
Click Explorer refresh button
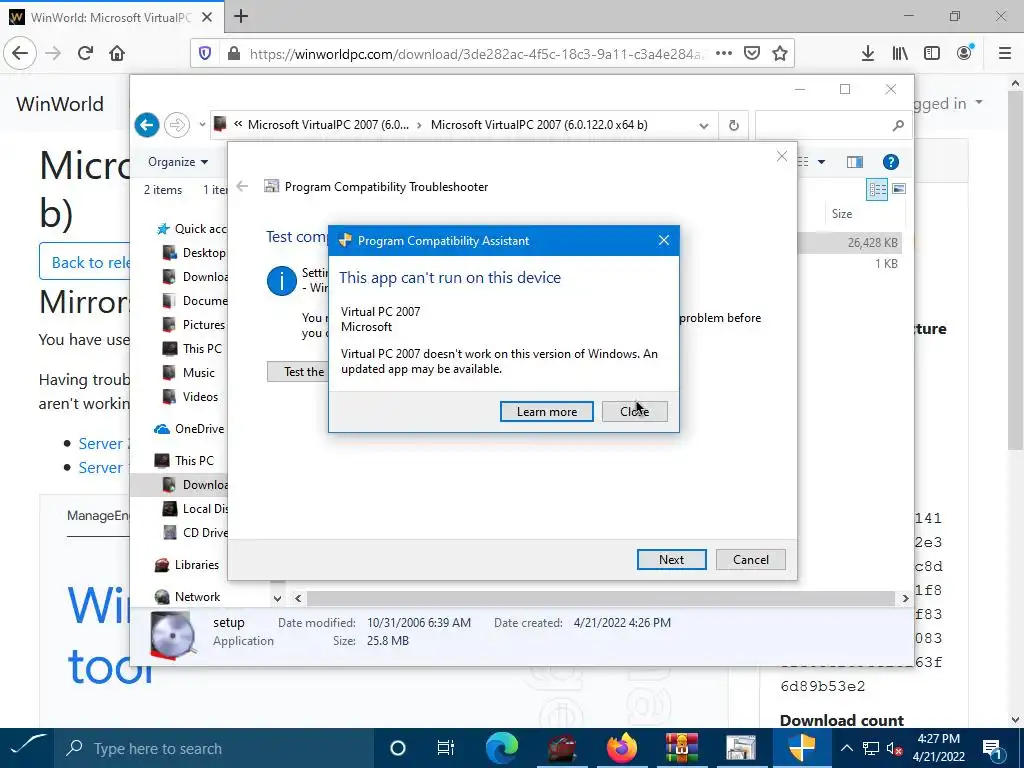click(x=733, y=125)
